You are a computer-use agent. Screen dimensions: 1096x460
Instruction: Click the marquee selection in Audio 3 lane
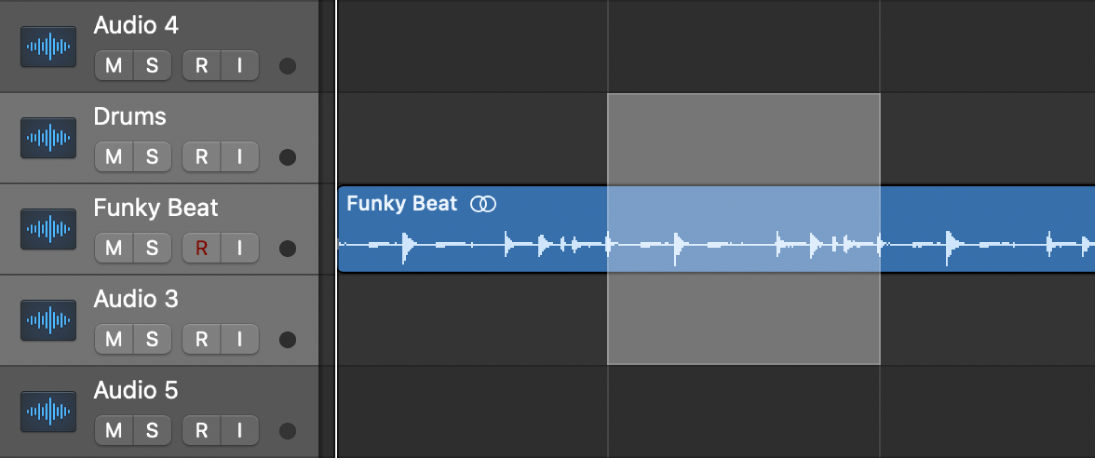(743, 320)
